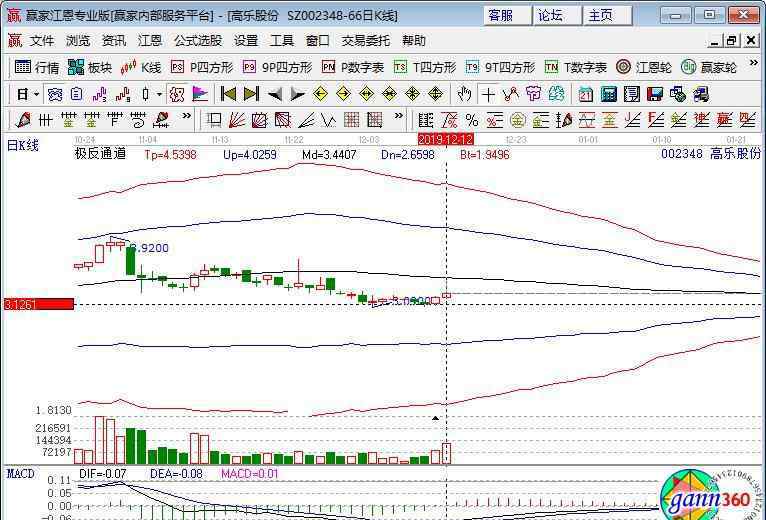Viewport: 766px width, 520px height.
Task: Select the hand pan tool
Action: [x=464, y=94]
